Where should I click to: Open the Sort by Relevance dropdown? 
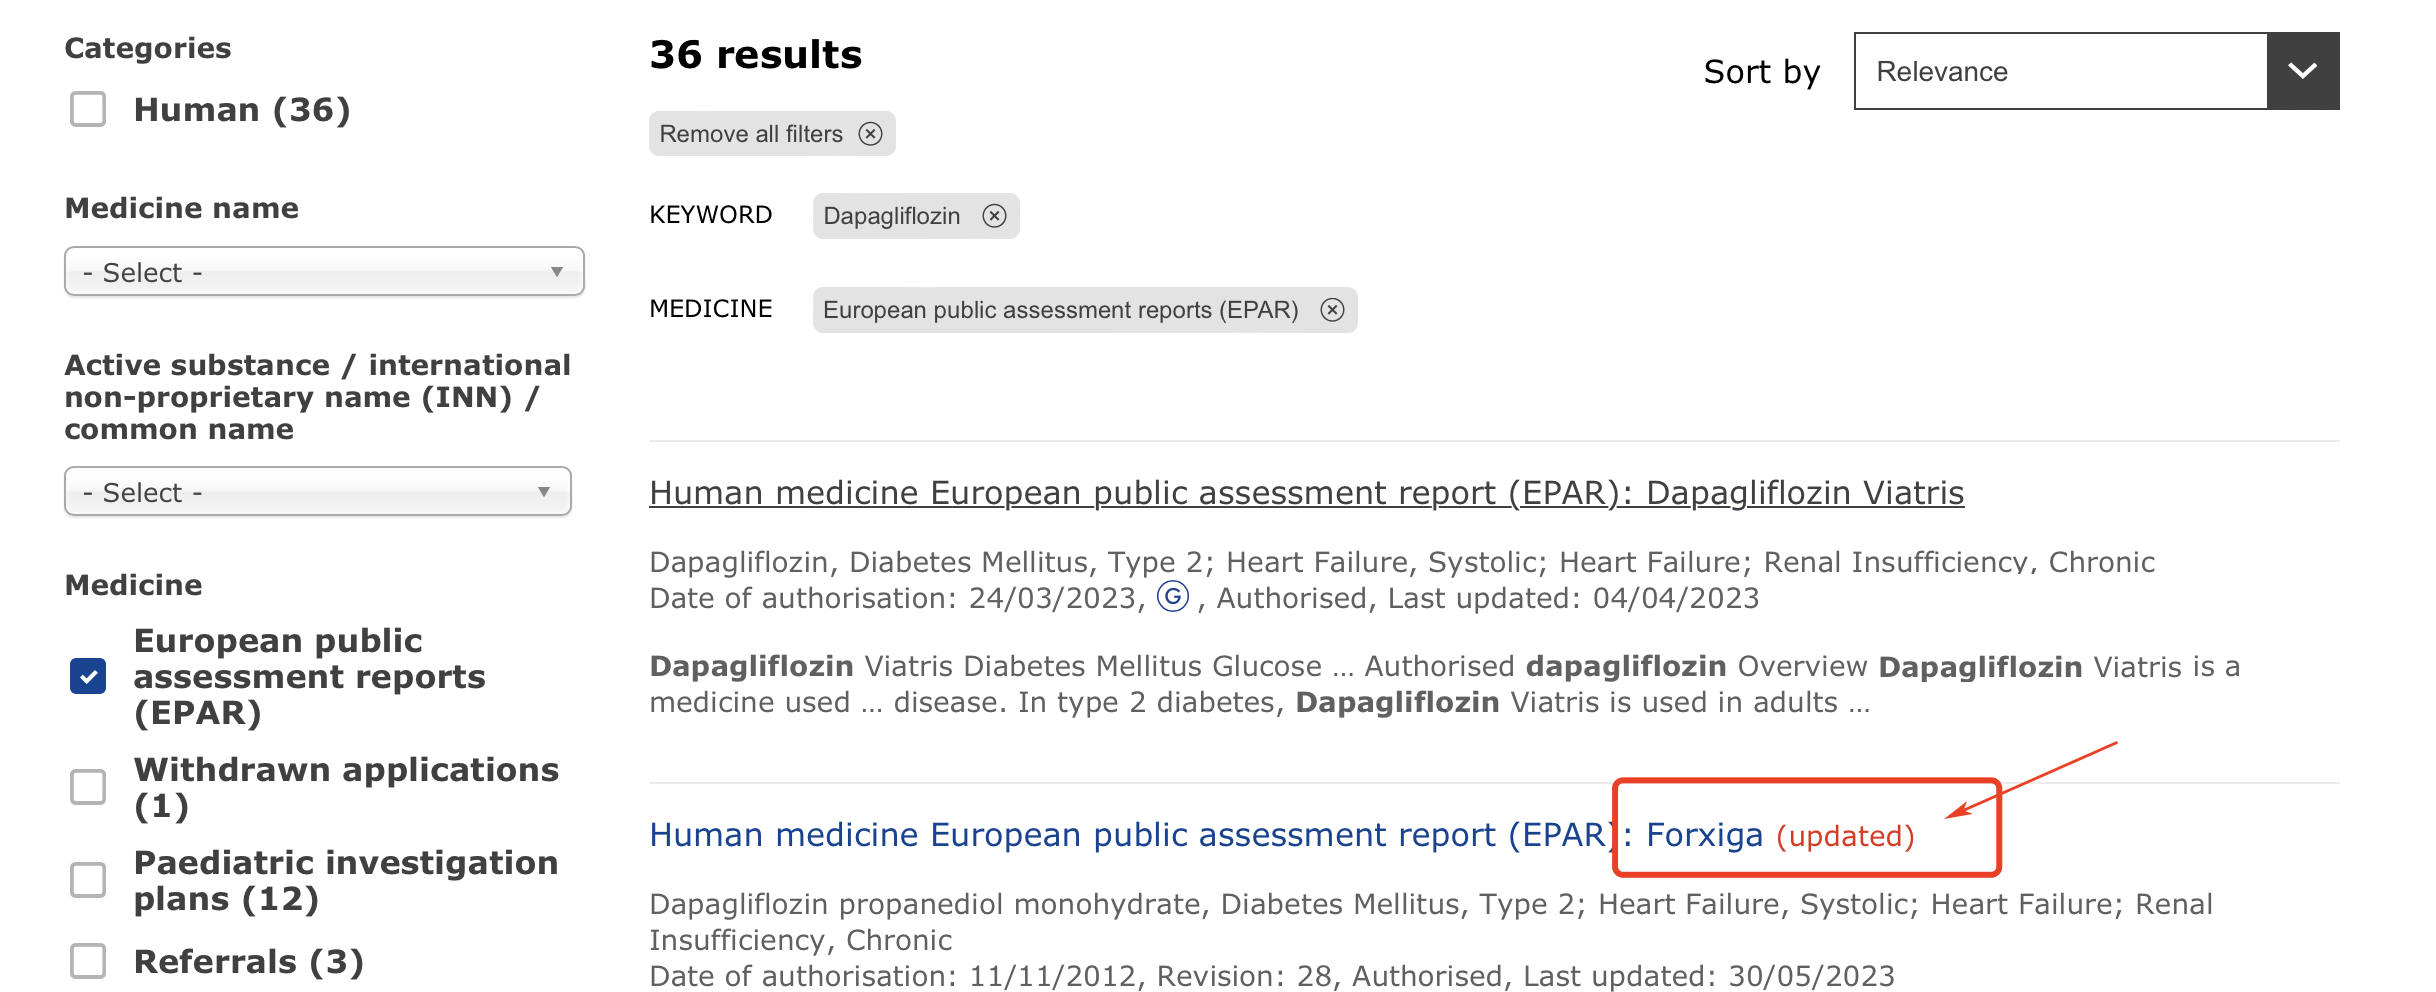click(x=2060, y=71)
